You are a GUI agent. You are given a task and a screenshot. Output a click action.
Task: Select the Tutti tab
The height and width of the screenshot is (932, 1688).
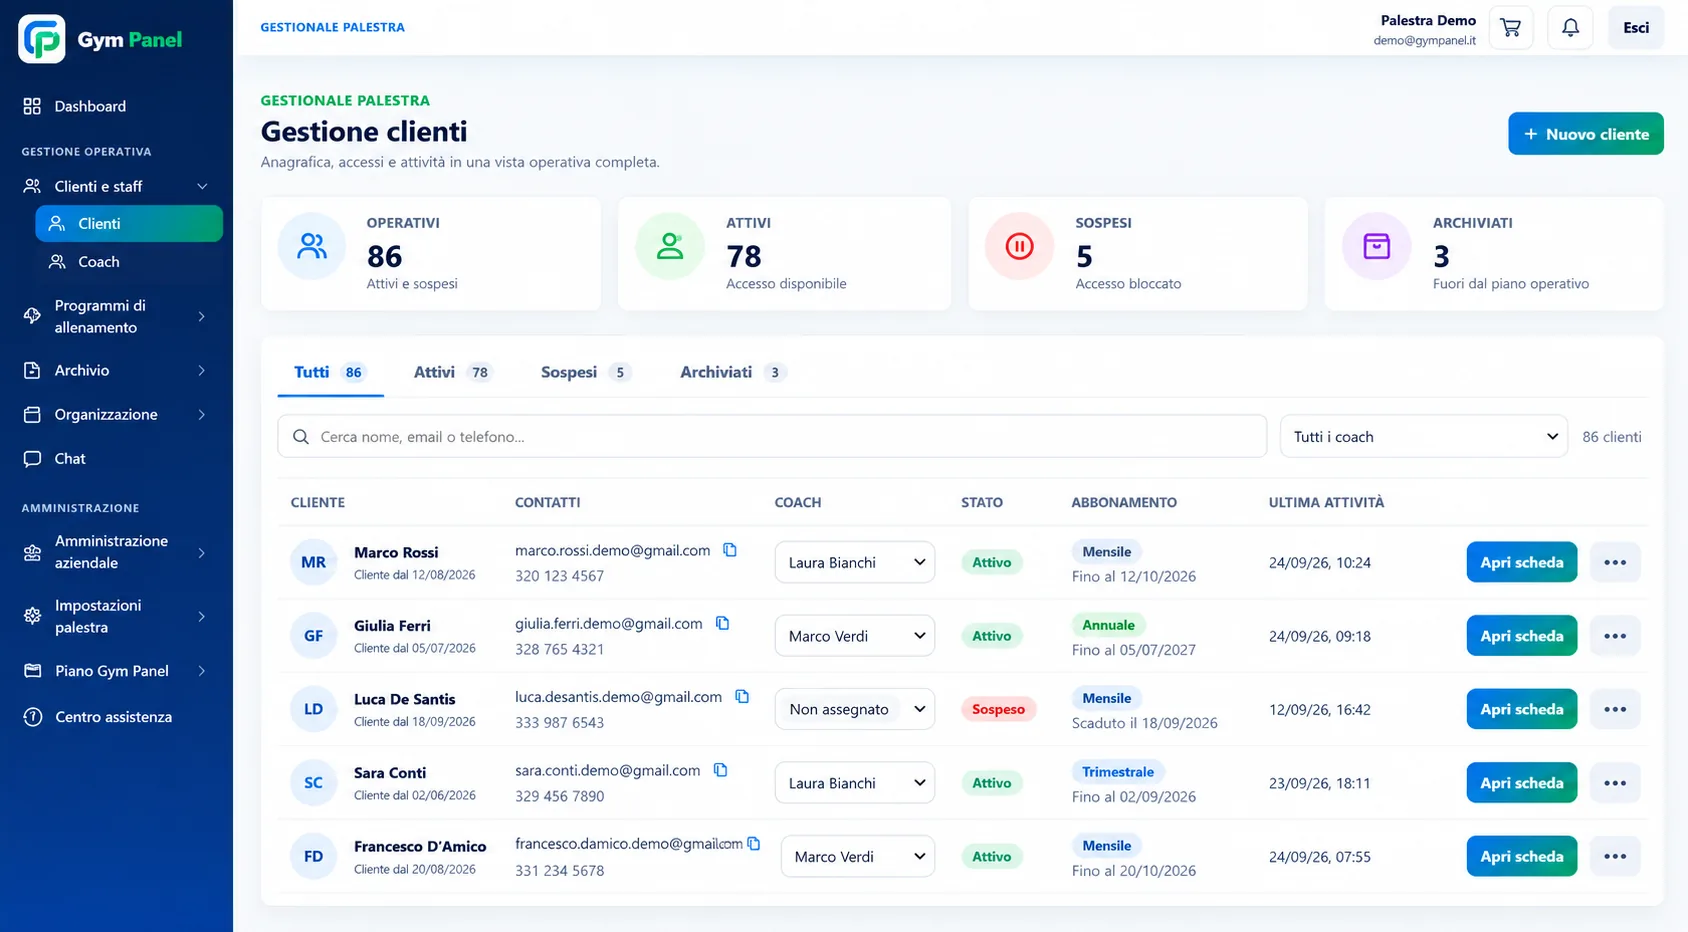[x=330, y=372]
